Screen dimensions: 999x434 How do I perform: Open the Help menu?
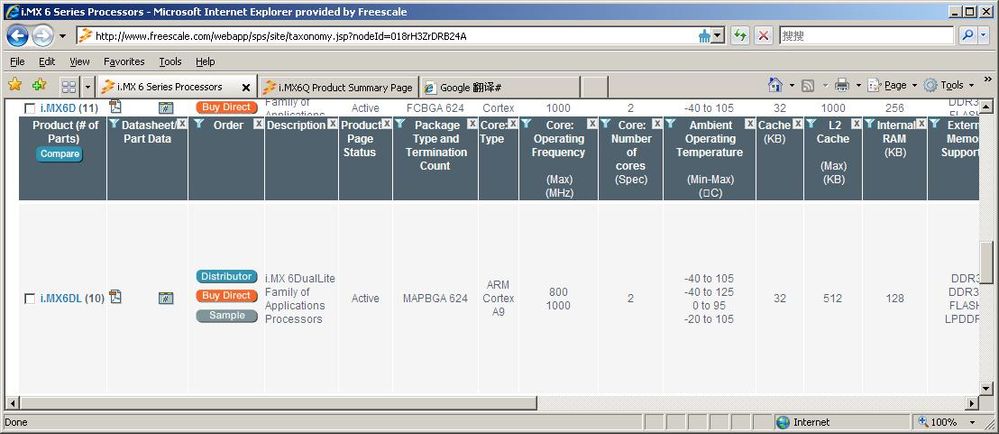click(x=205, y=62)
